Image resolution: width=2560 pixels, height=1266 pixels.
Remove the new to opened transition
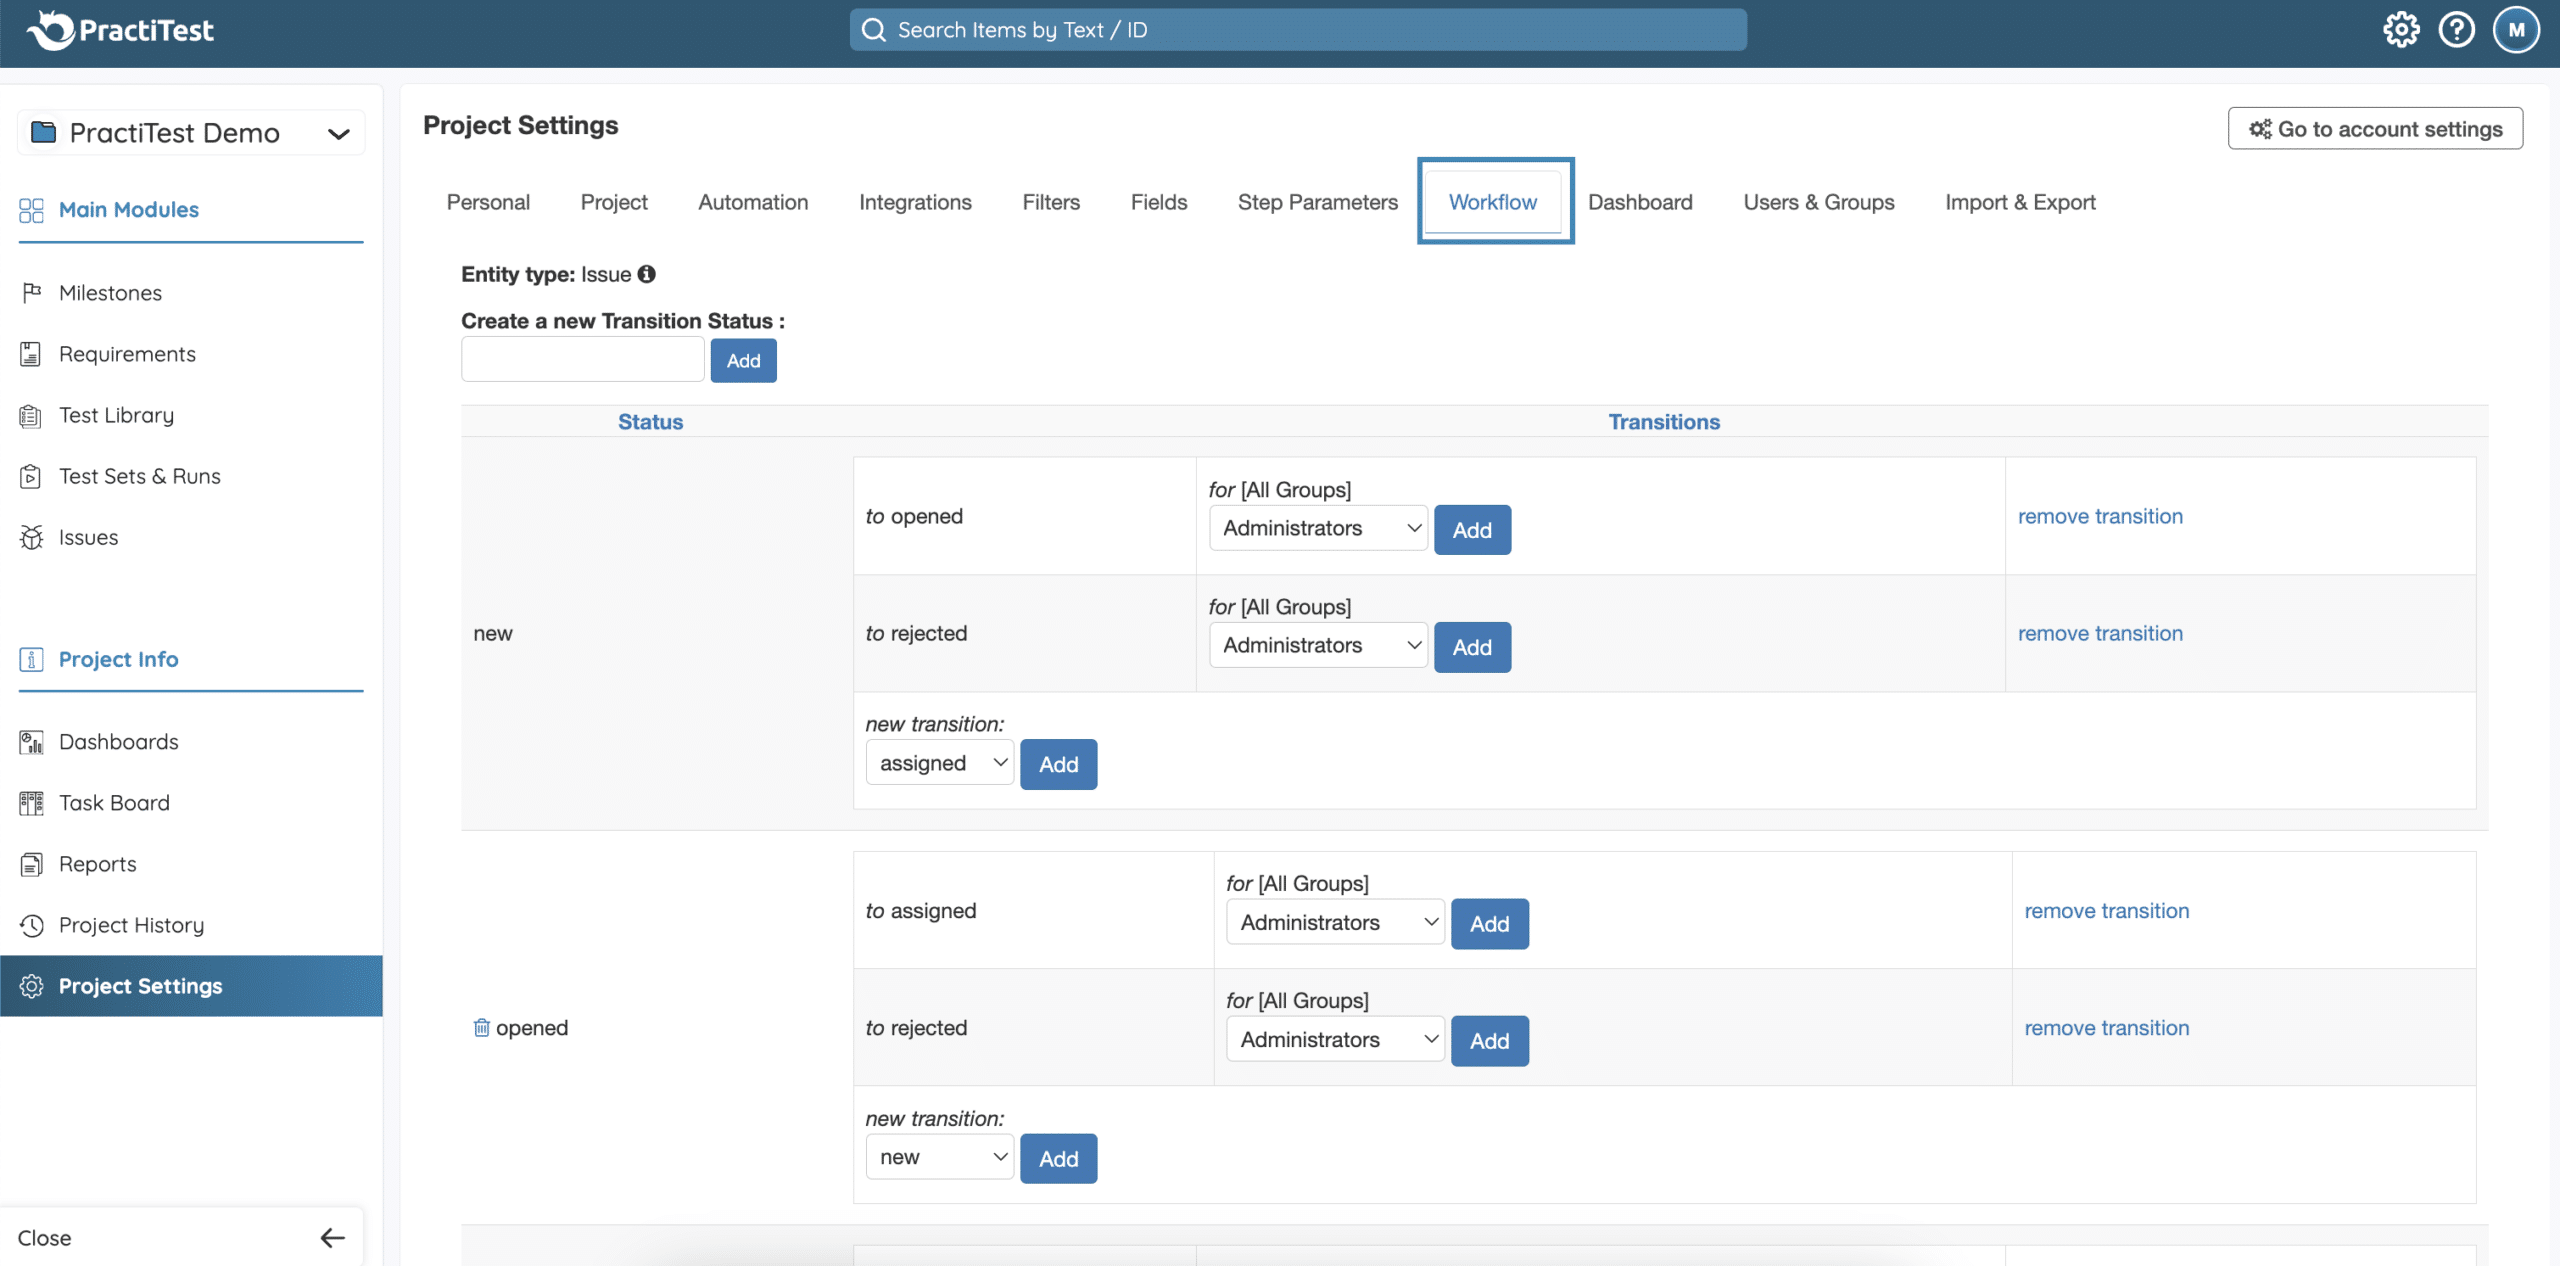tap(2100, 516)
